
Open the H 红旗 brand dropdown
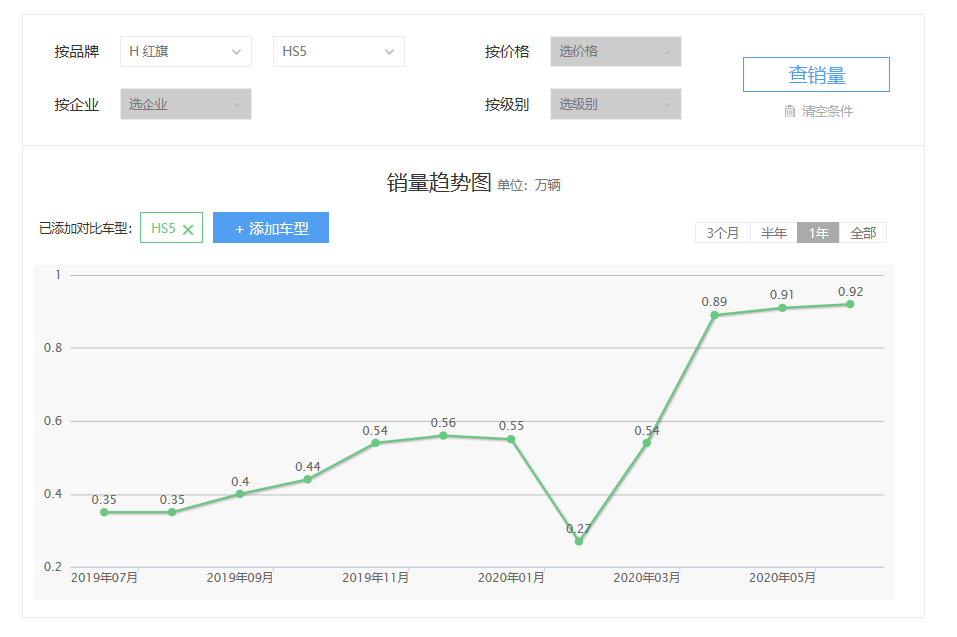click(185, 52)
